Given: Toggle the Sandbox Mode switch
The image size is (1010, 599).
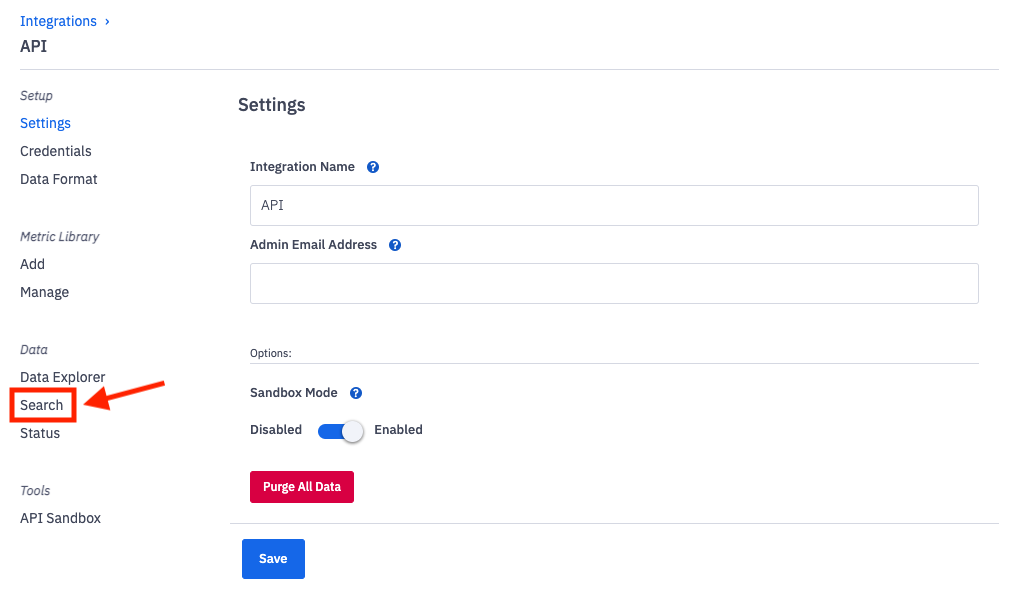Looking at the screenshot, I should tap(339, 430).
